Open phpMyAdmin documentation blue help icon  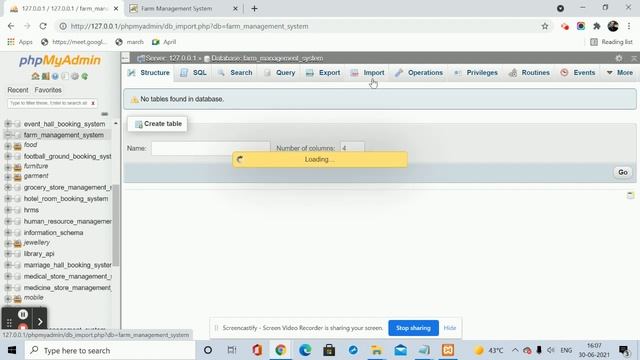coord(55,76)
